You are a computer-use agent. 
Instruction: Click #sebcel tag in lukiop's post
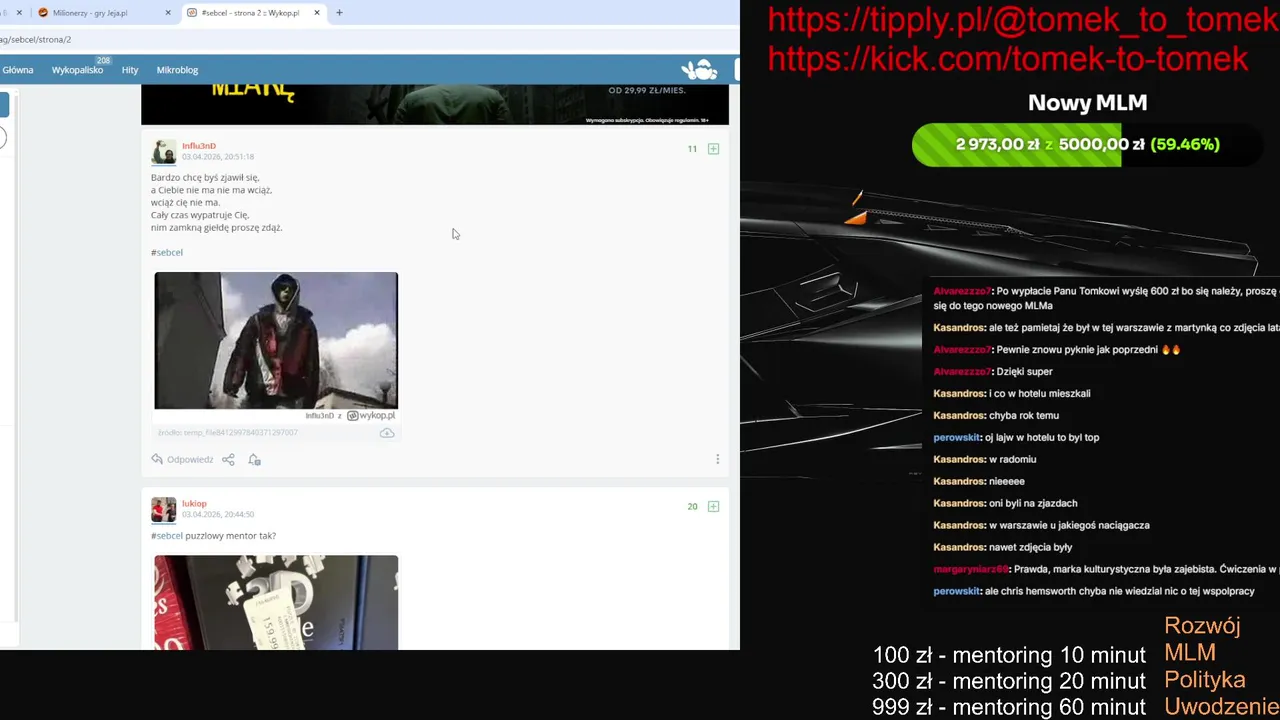click(167, 536)
